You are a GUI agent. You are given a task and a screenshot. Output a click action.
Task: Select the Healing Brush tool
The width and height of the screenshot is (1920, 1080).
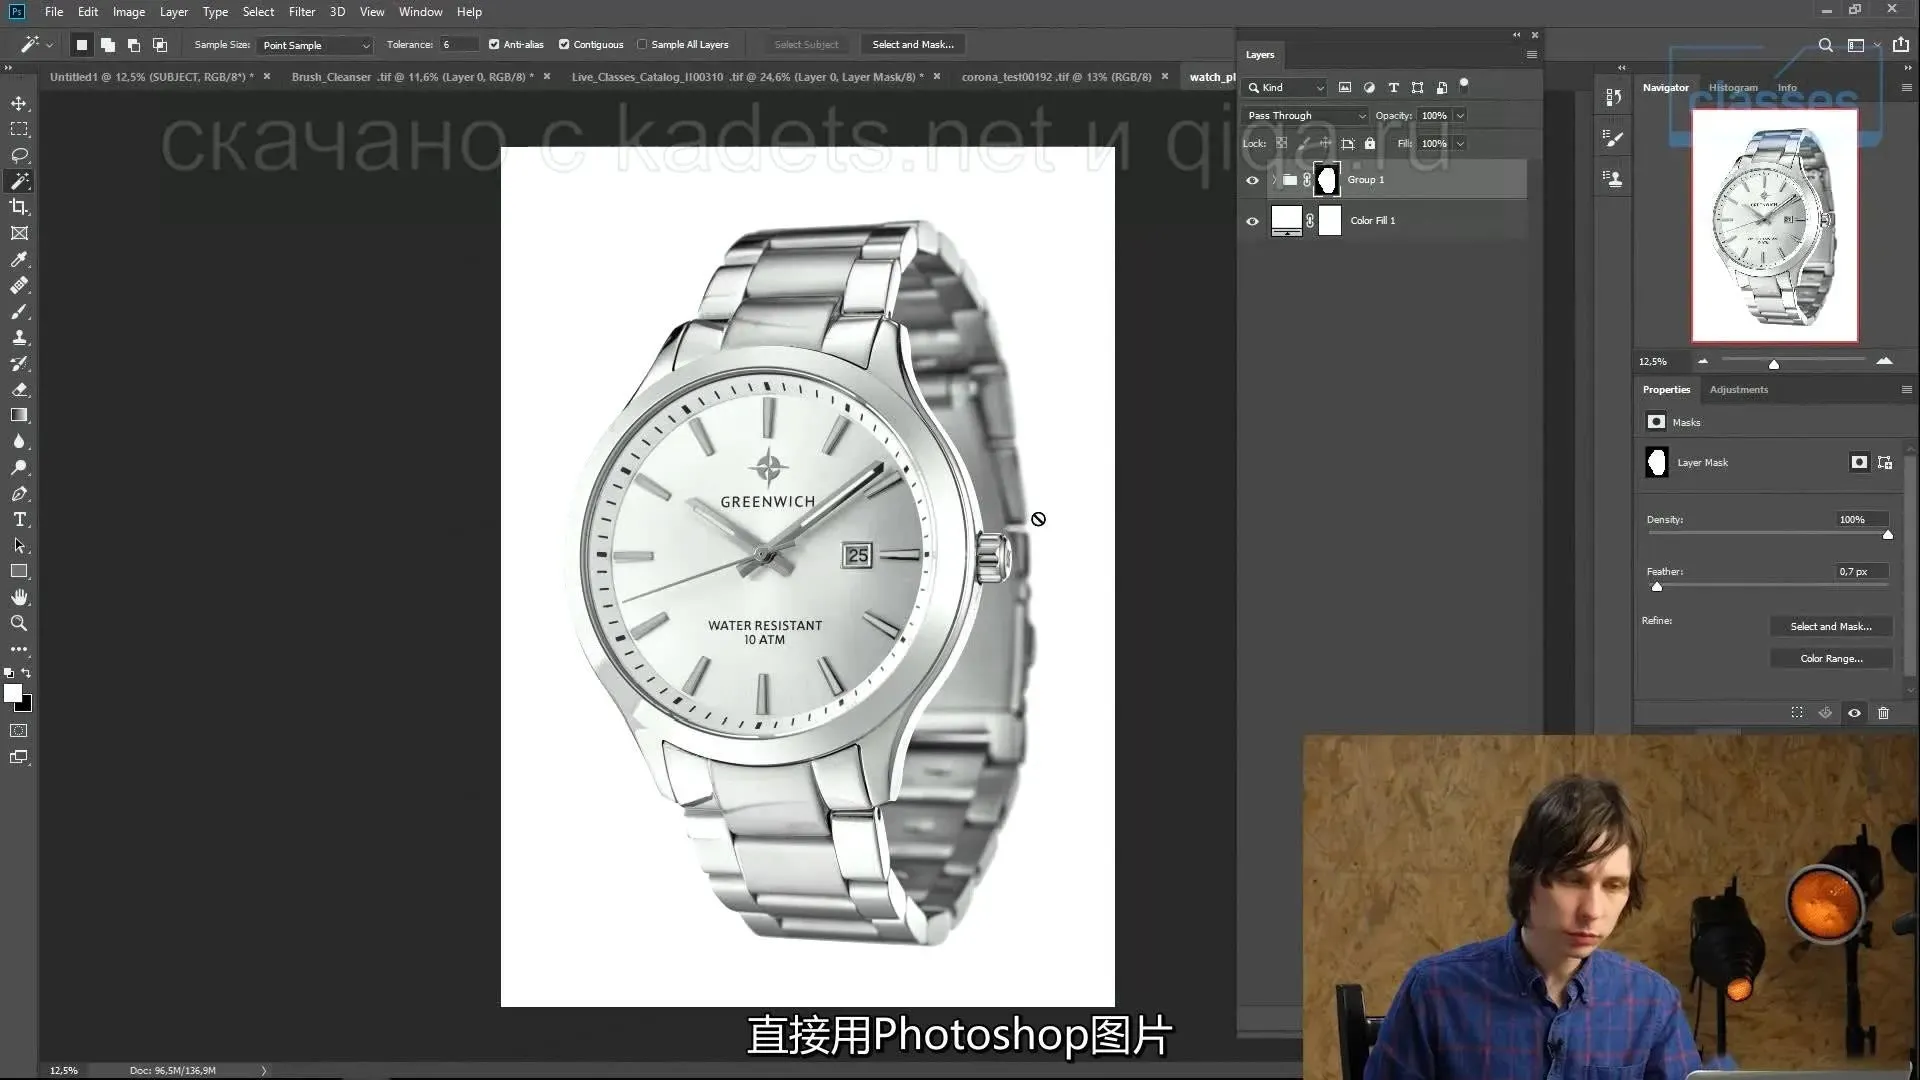tap(19, 285)
